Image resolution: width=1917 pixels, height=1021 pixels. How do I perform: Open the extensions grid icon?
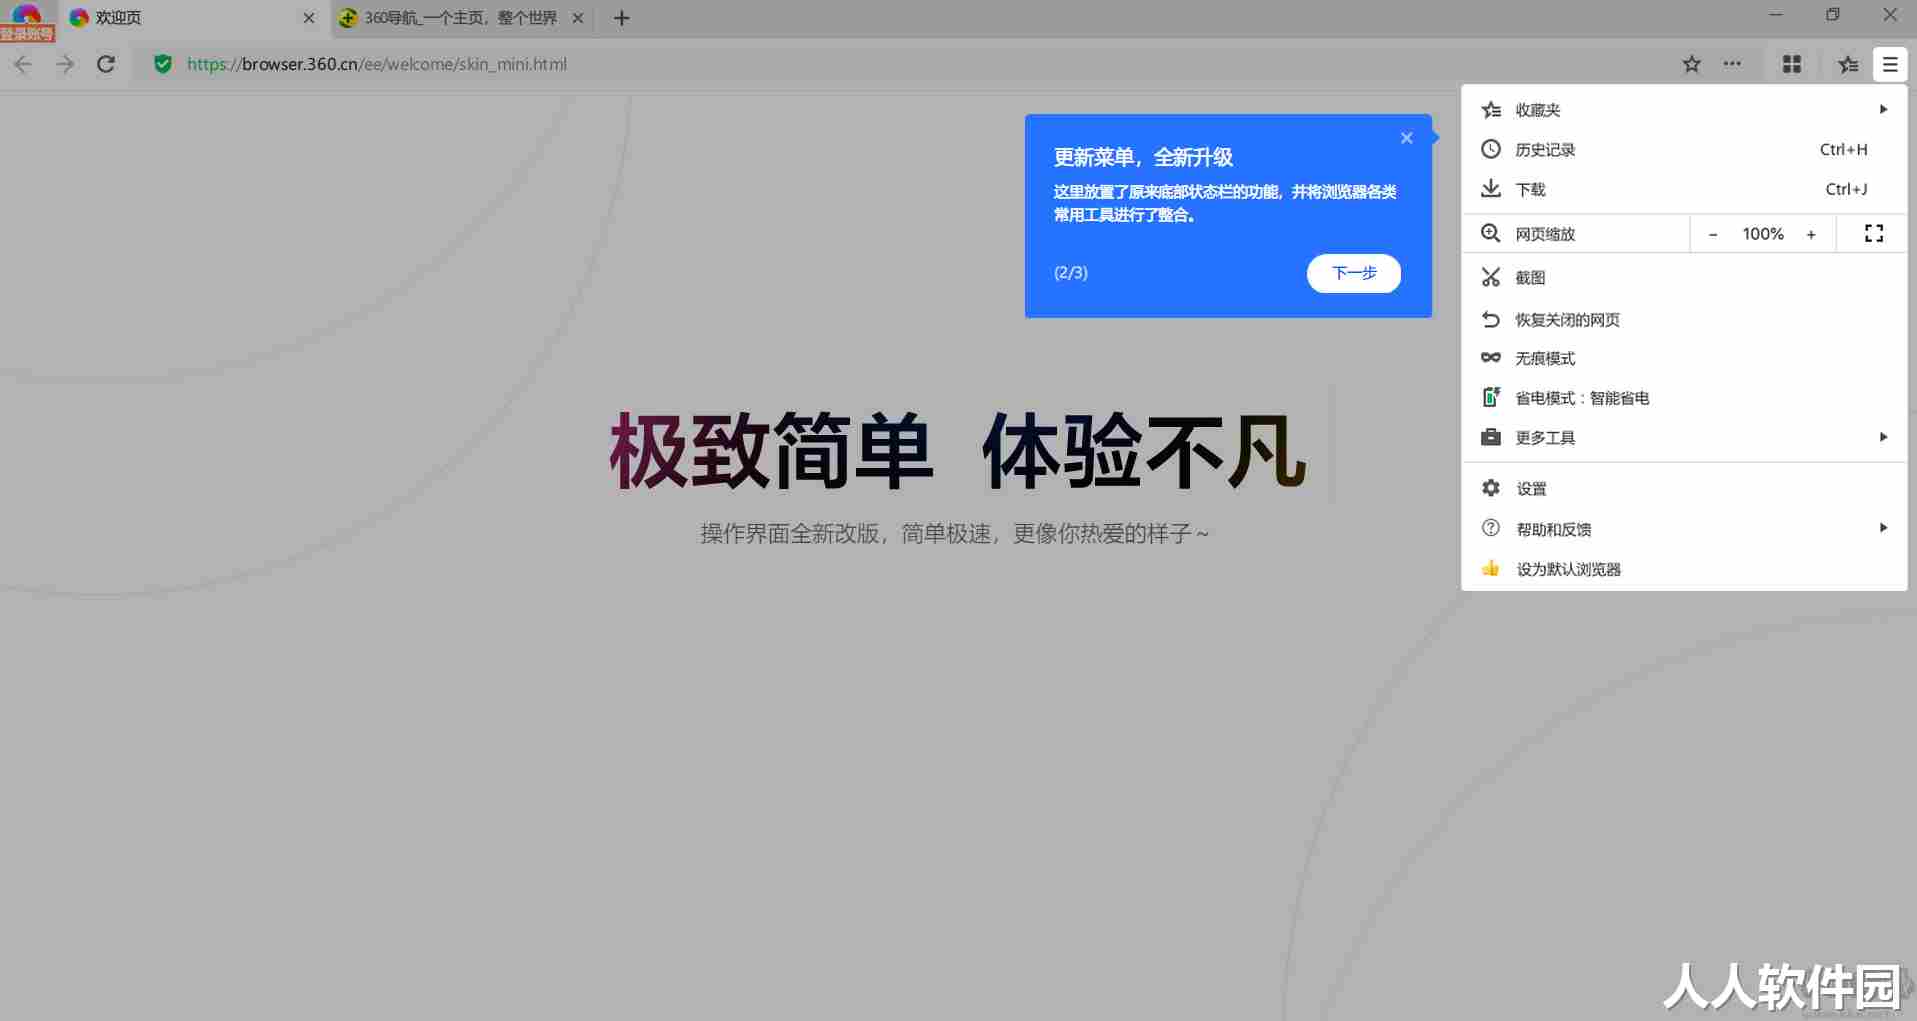(1791, 64)
